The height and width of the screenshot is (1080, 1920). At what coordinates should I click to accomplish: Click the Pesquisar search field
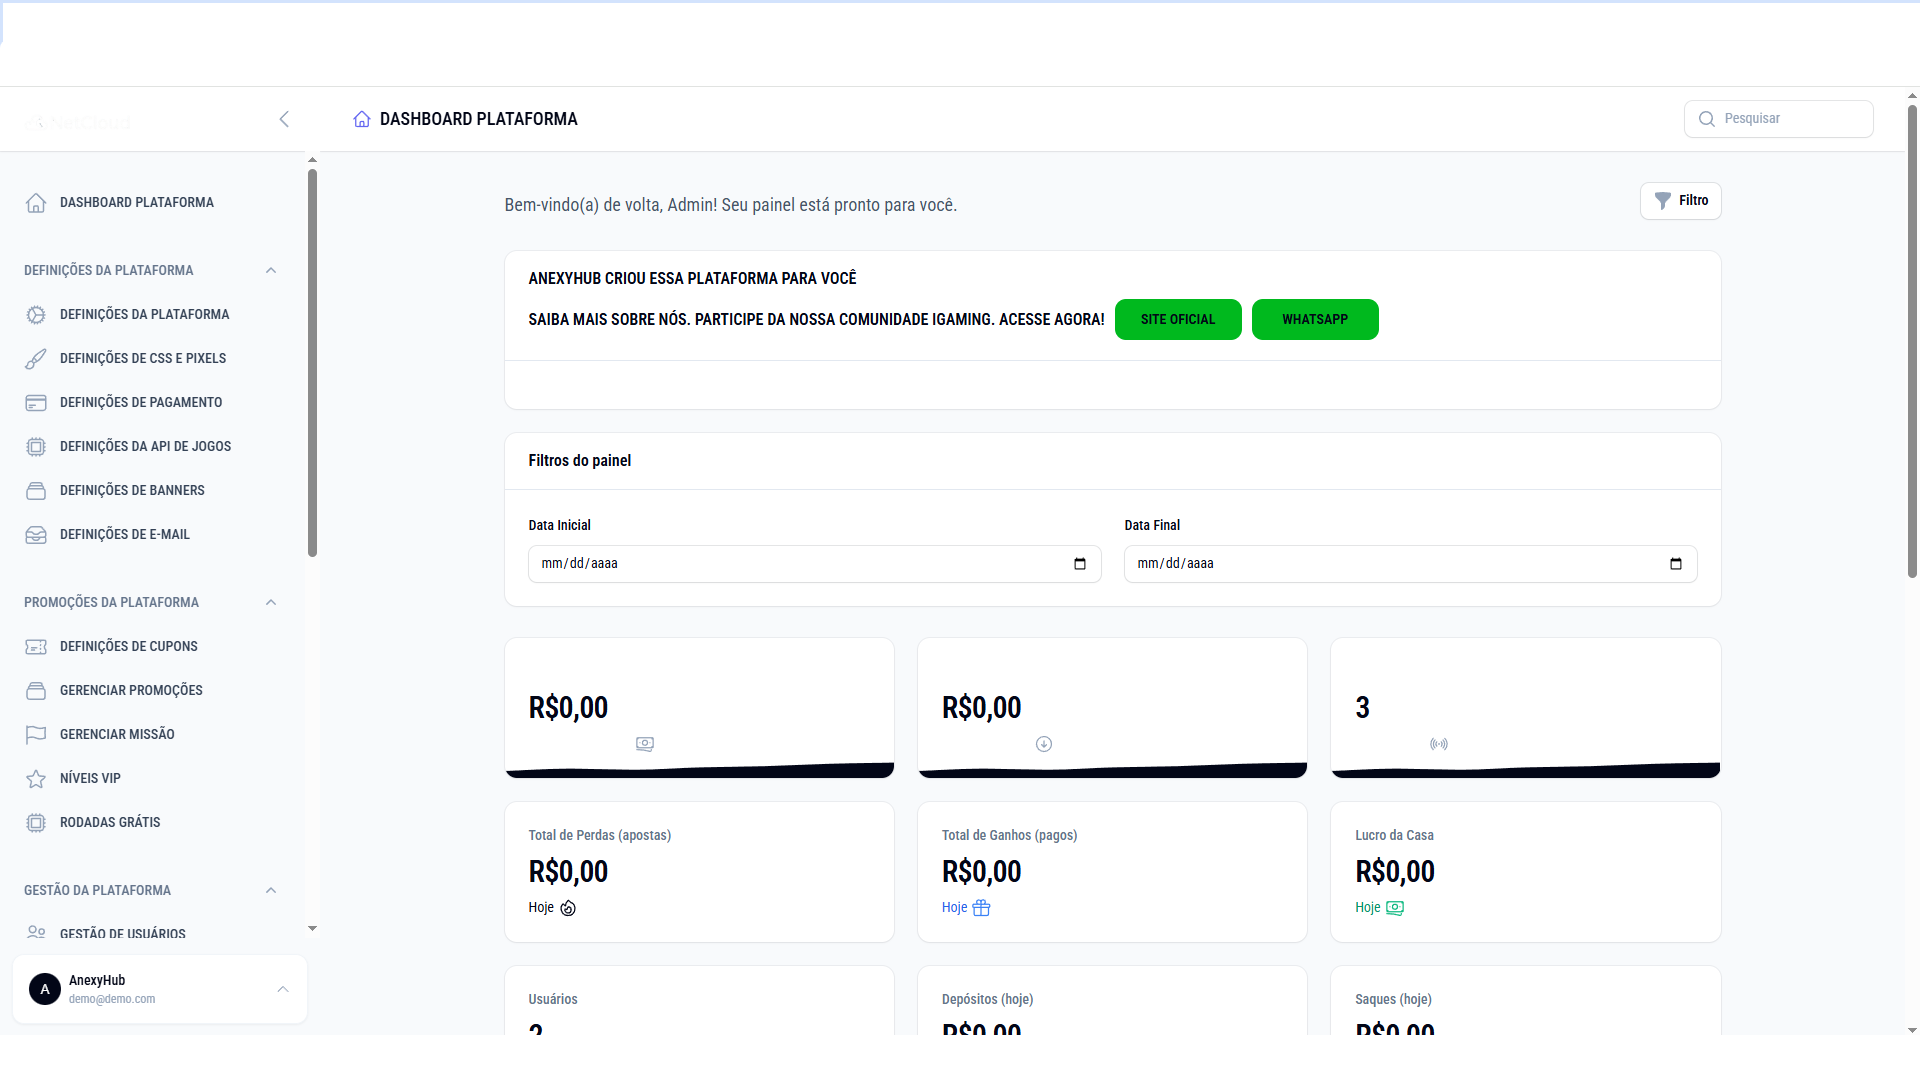1790,119
